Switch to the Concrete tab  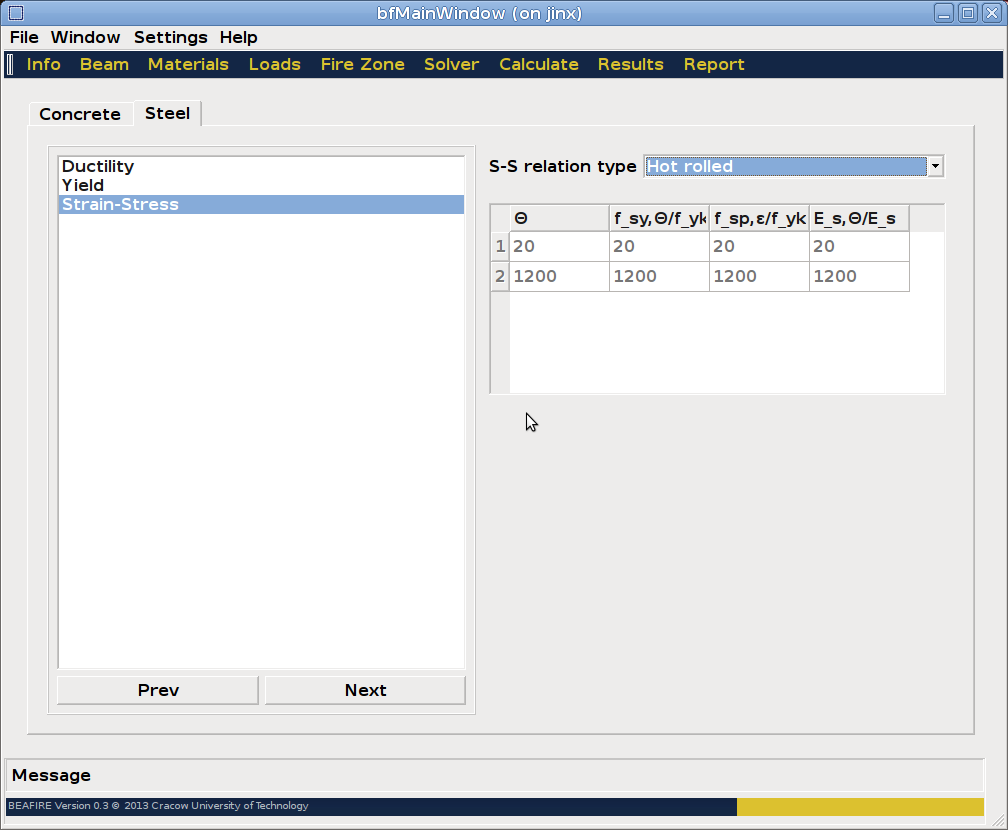tap(80, 115)
